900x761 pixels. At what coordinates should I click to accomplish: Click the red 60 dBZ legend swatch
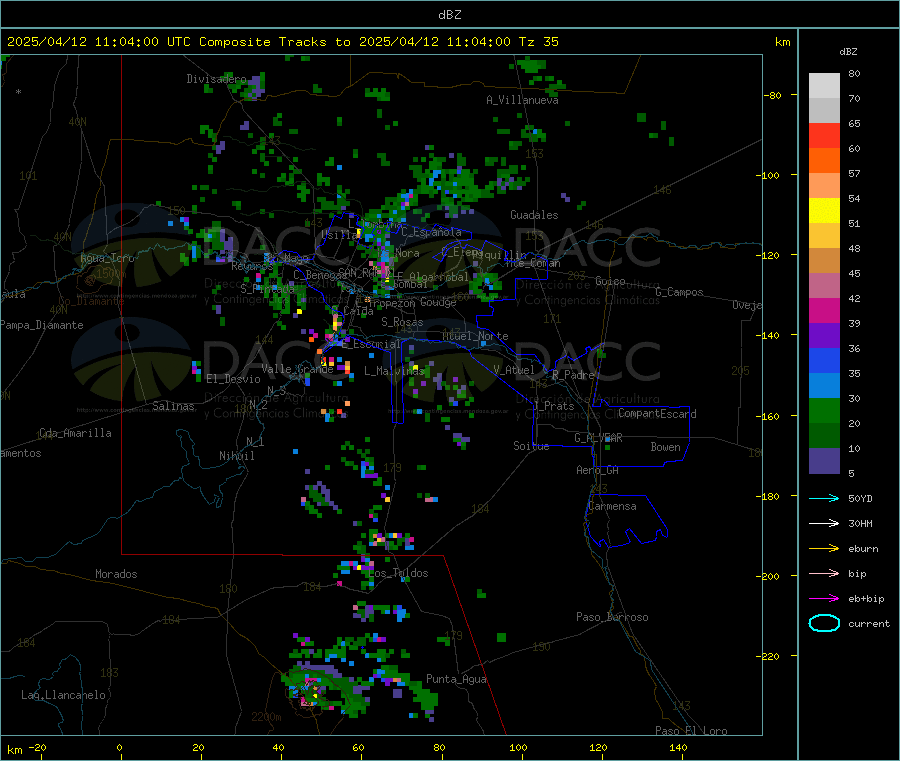point(824,135)
